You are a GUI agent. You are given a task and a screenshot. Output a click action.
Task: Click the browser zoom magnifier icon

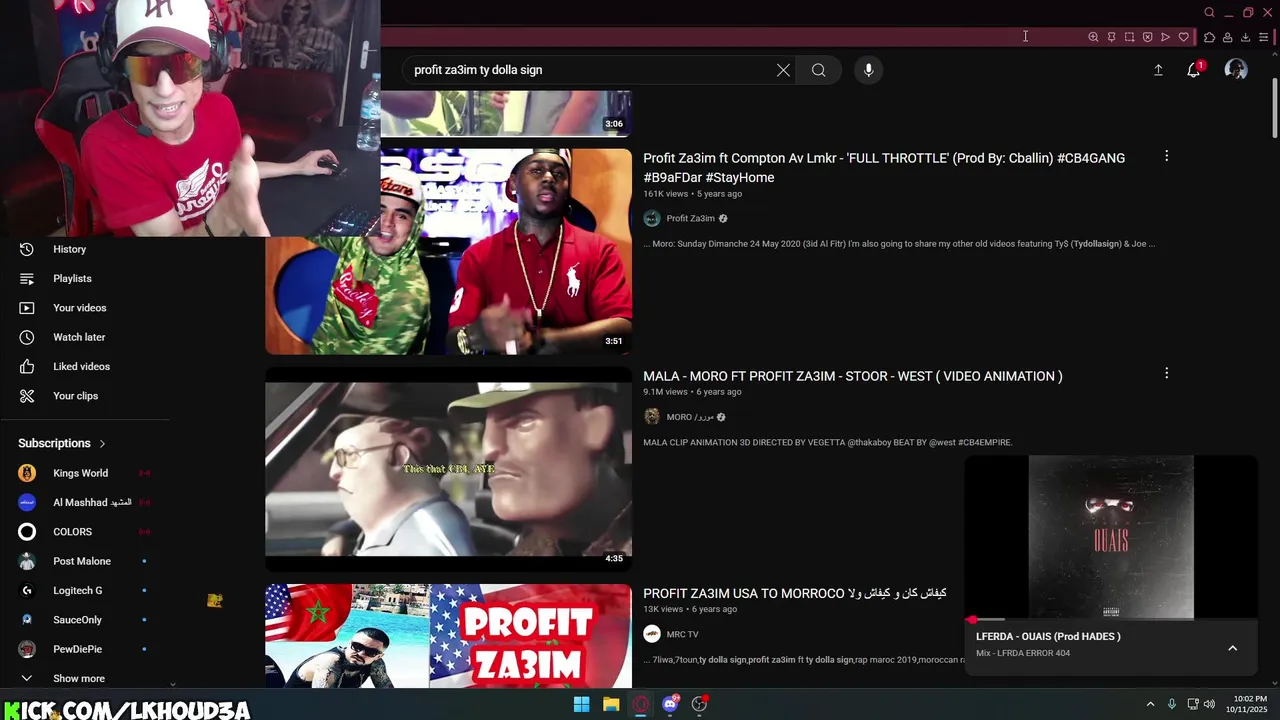(x=1093, y=37)
